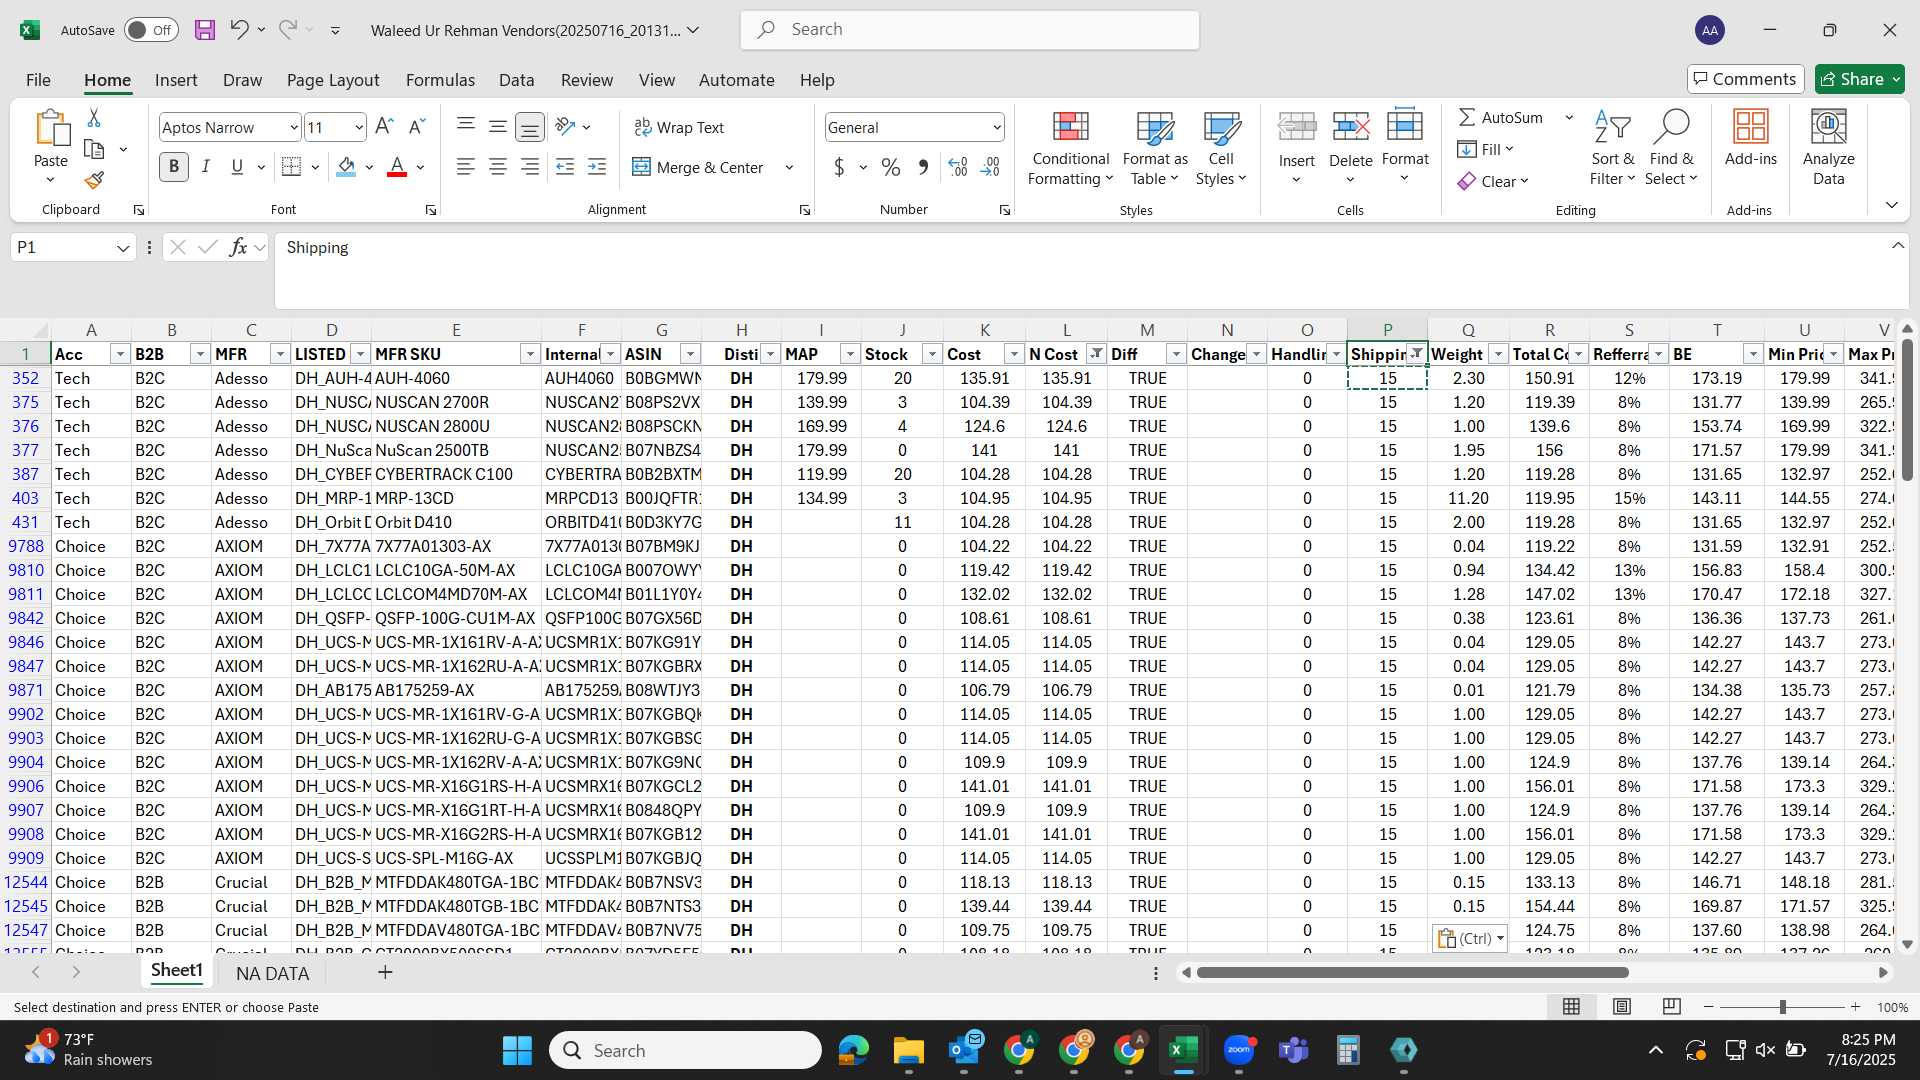Open the font name dropdown
Image resolution: width=1920 pixels, height=1080 pixels.
293,127
